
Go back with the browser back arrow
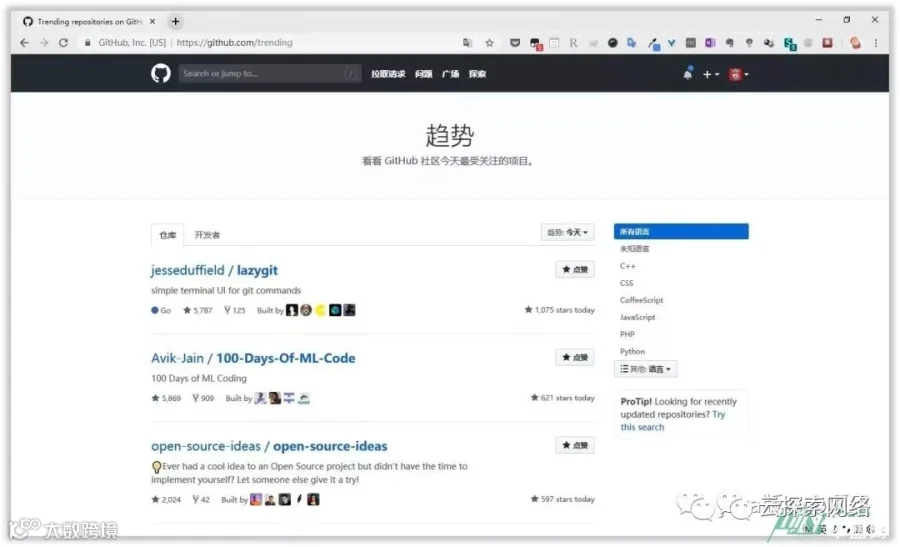(24, 42)
